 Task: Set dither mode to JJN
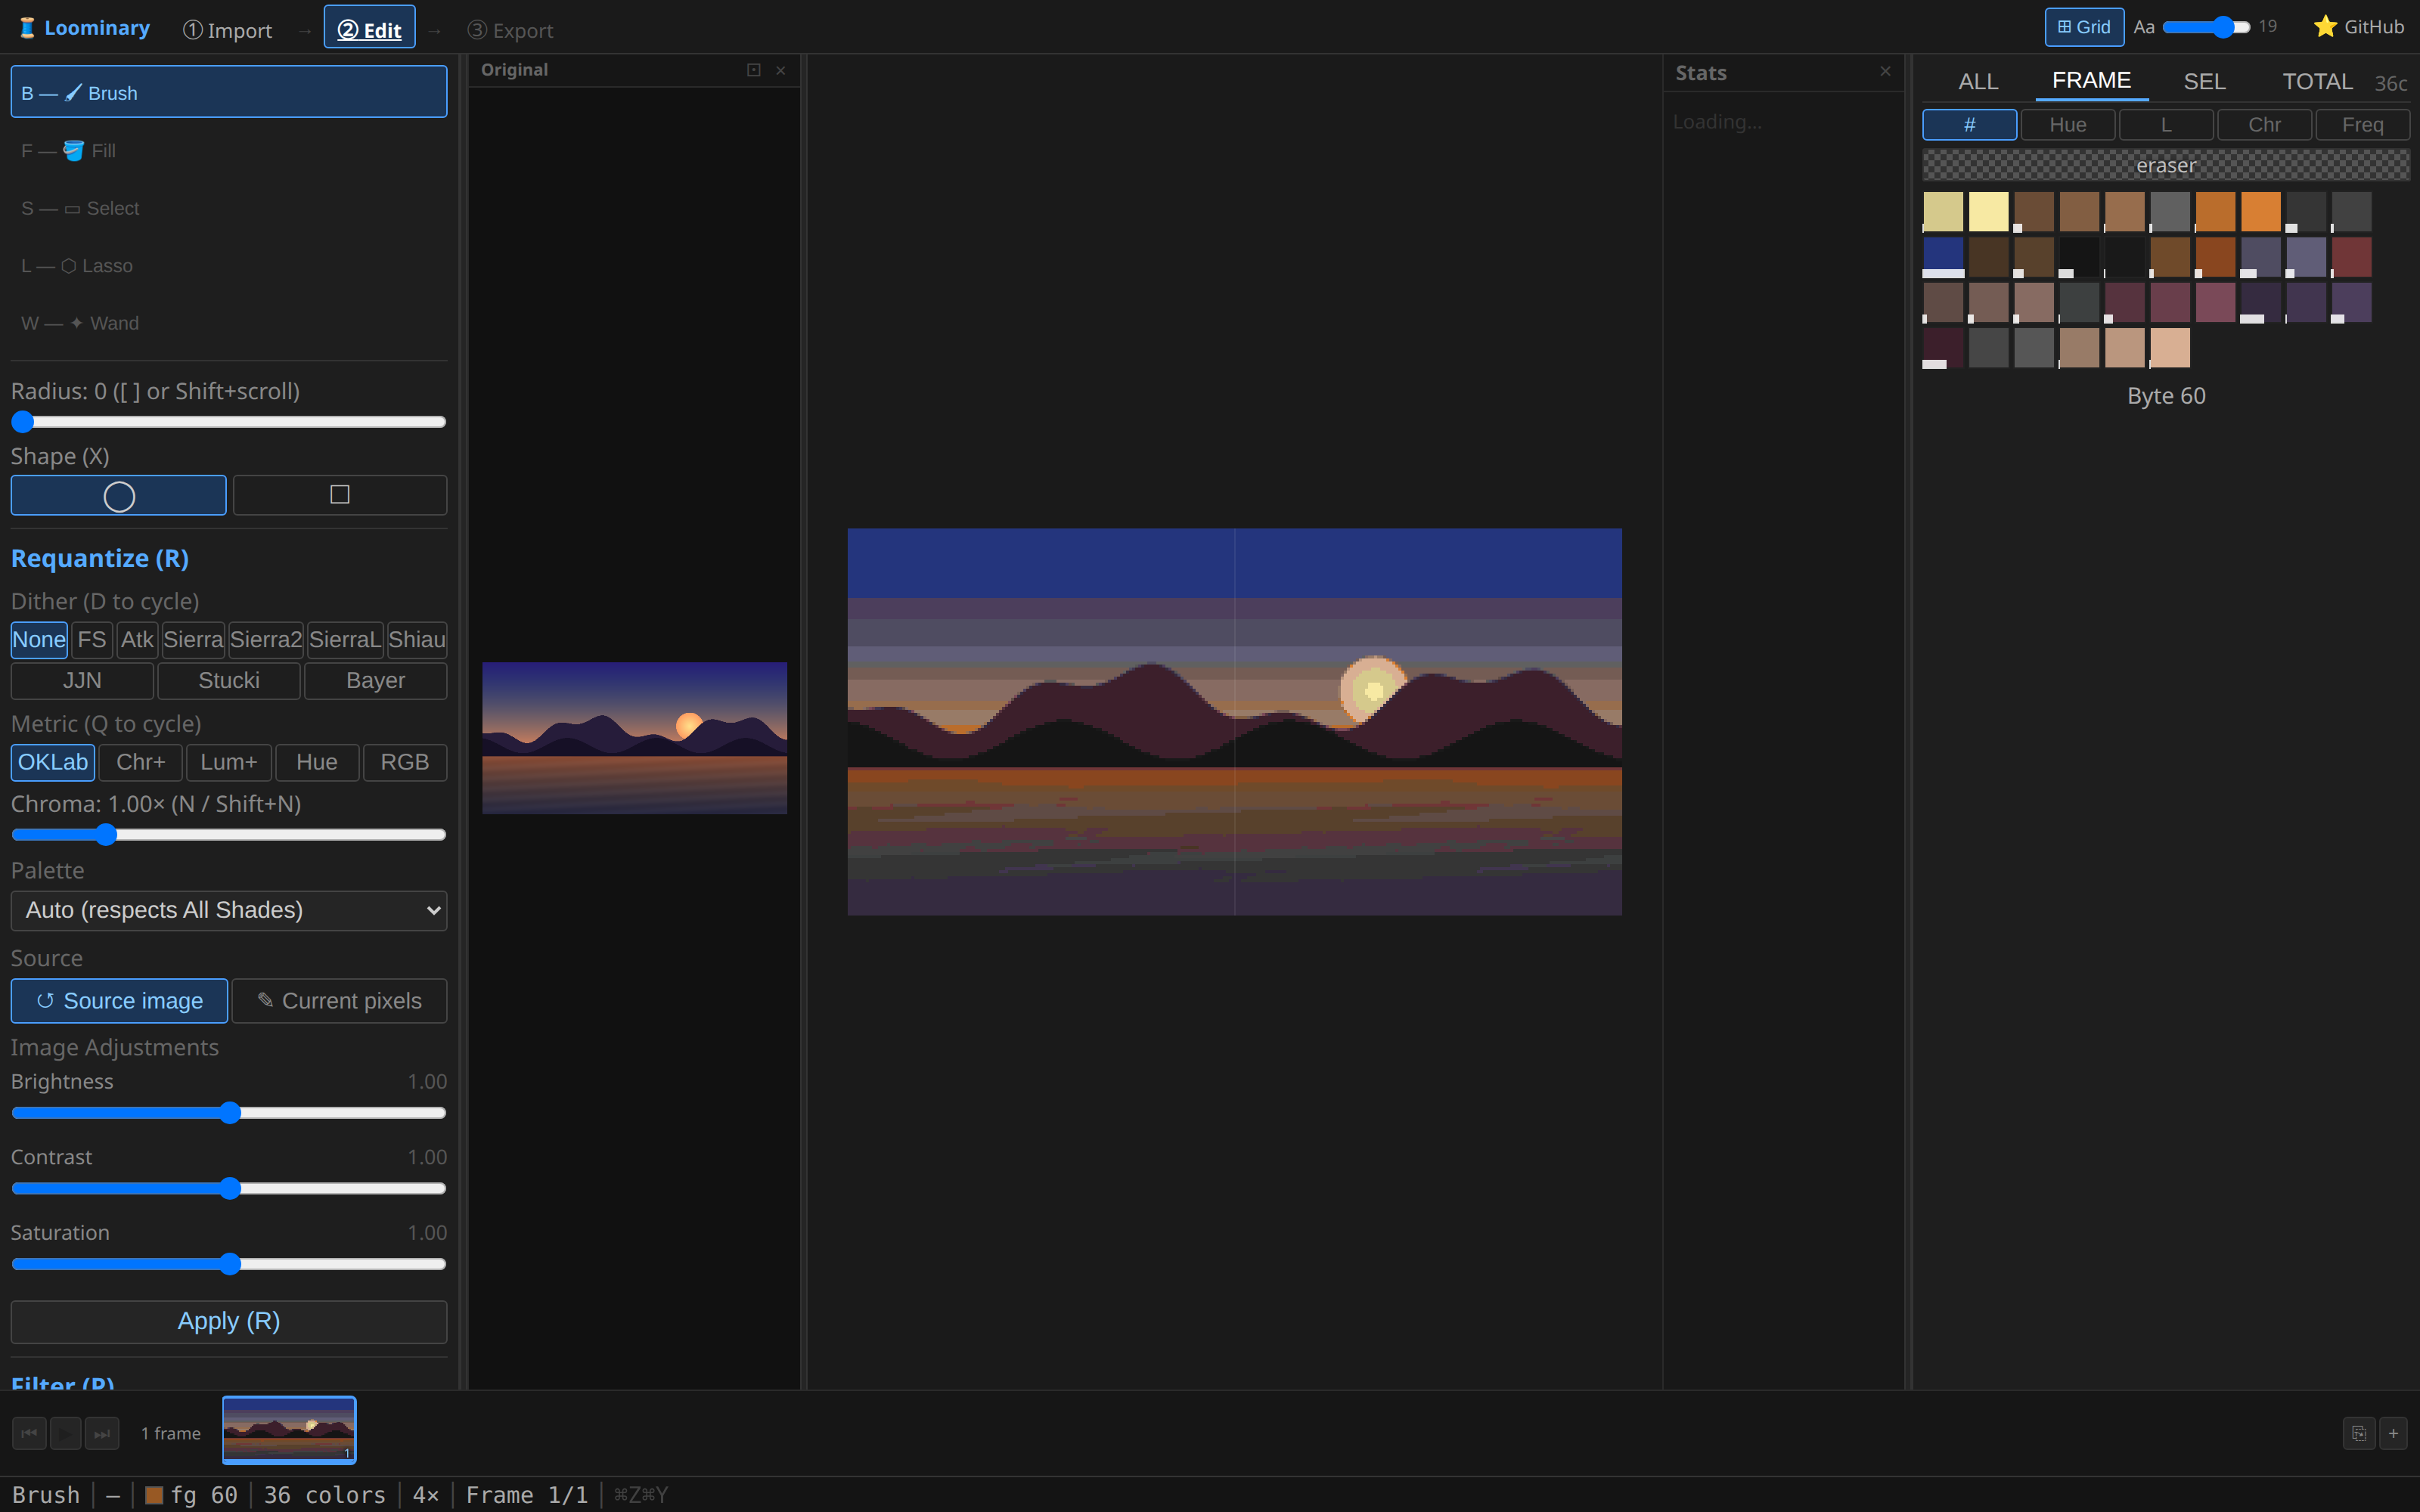[x=82, y=681]
